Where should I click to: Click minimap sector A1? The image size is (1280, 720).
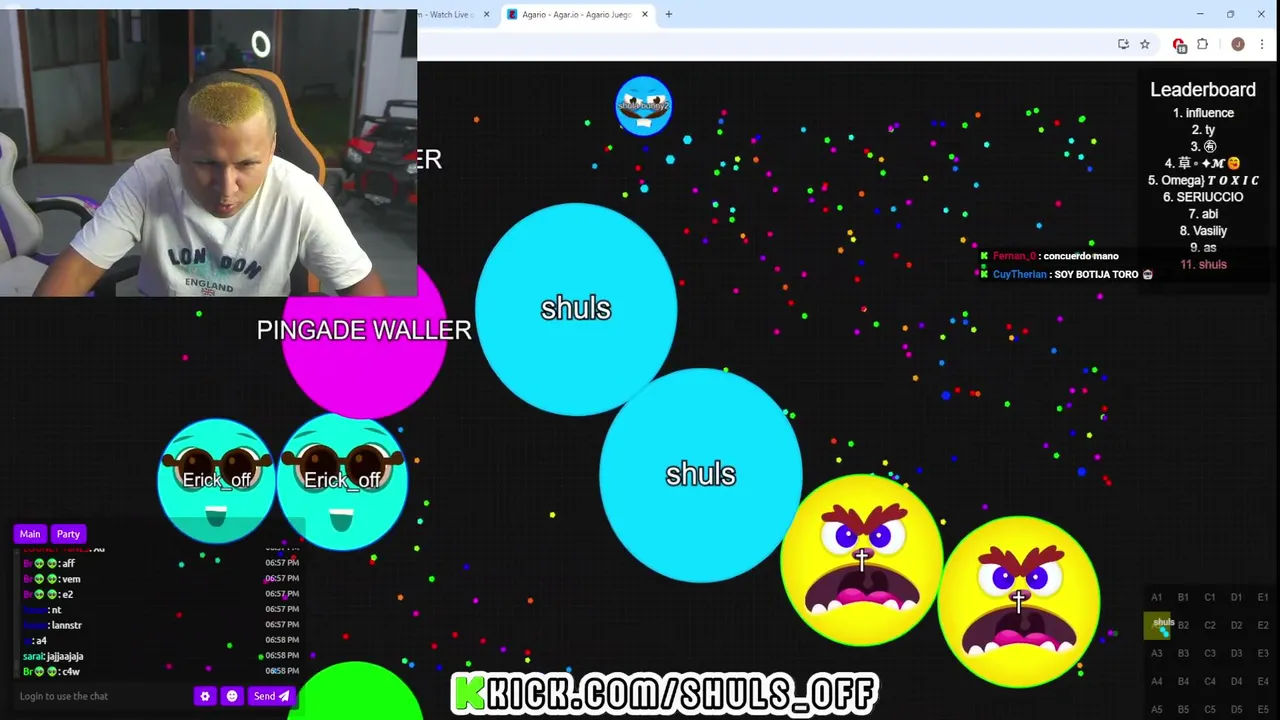coord(1157,598)
